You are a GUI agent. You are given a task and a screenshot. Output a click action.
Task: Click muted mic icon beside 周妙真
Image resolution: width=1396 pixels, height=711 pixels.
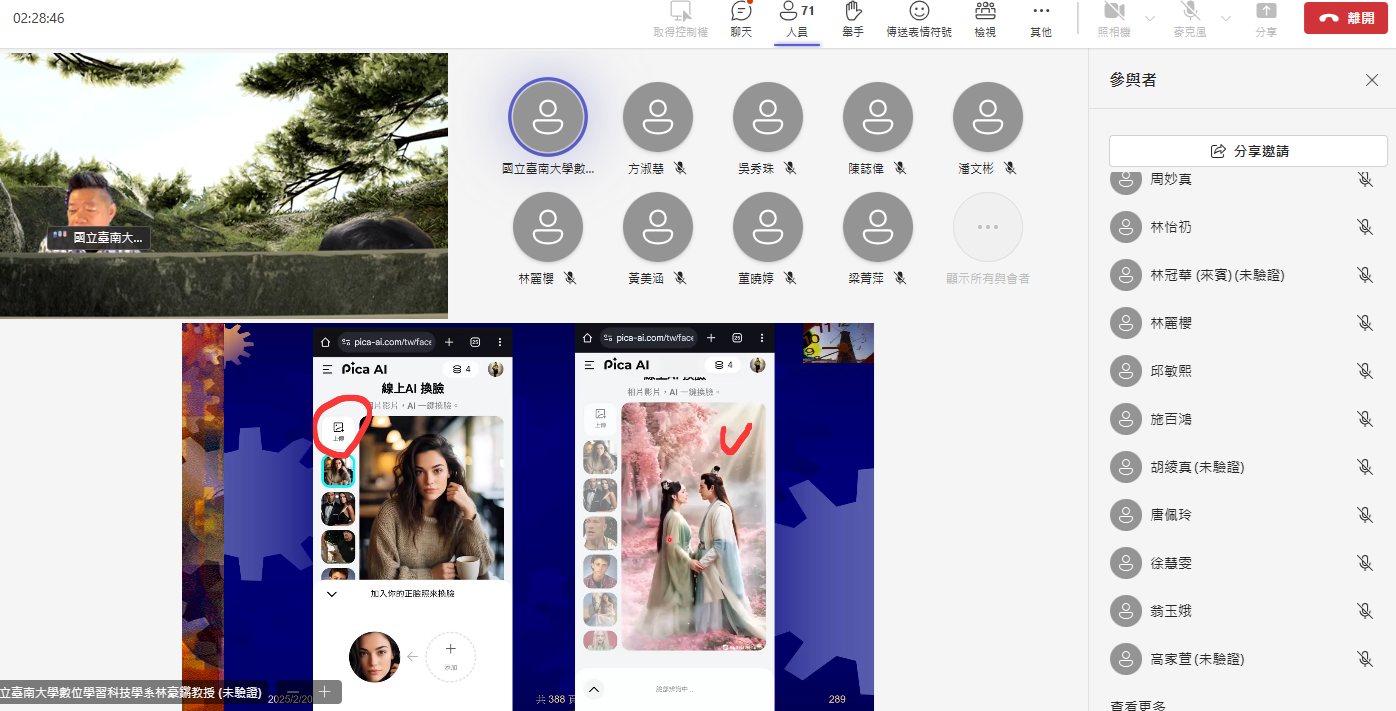[x=1365, y=179]
